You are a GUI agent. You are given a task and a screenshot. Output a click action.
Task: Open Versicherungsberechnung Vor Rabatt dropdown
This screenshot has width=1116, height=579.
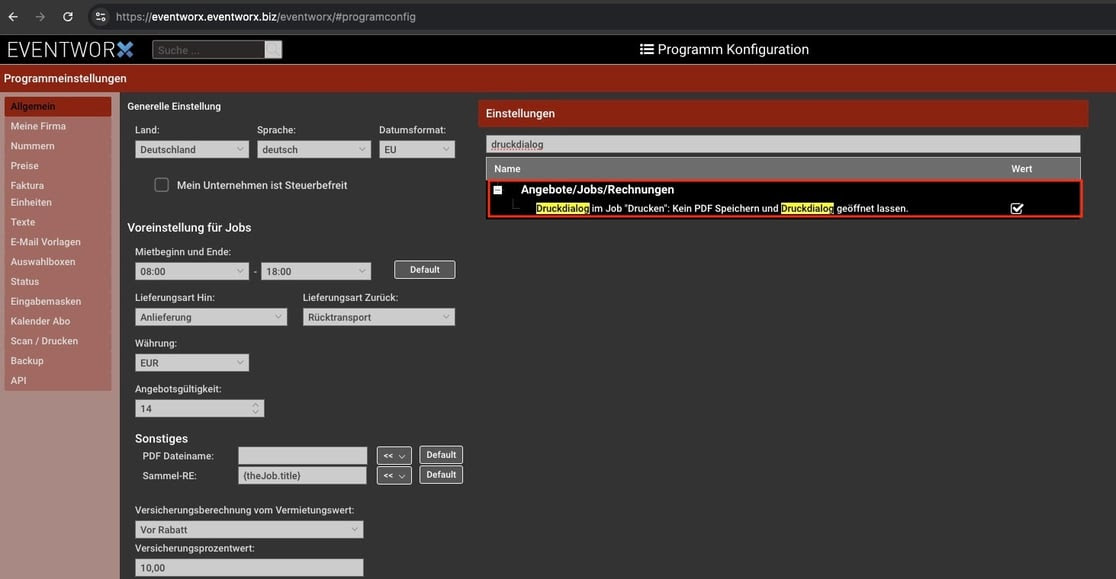coord(249,529)
